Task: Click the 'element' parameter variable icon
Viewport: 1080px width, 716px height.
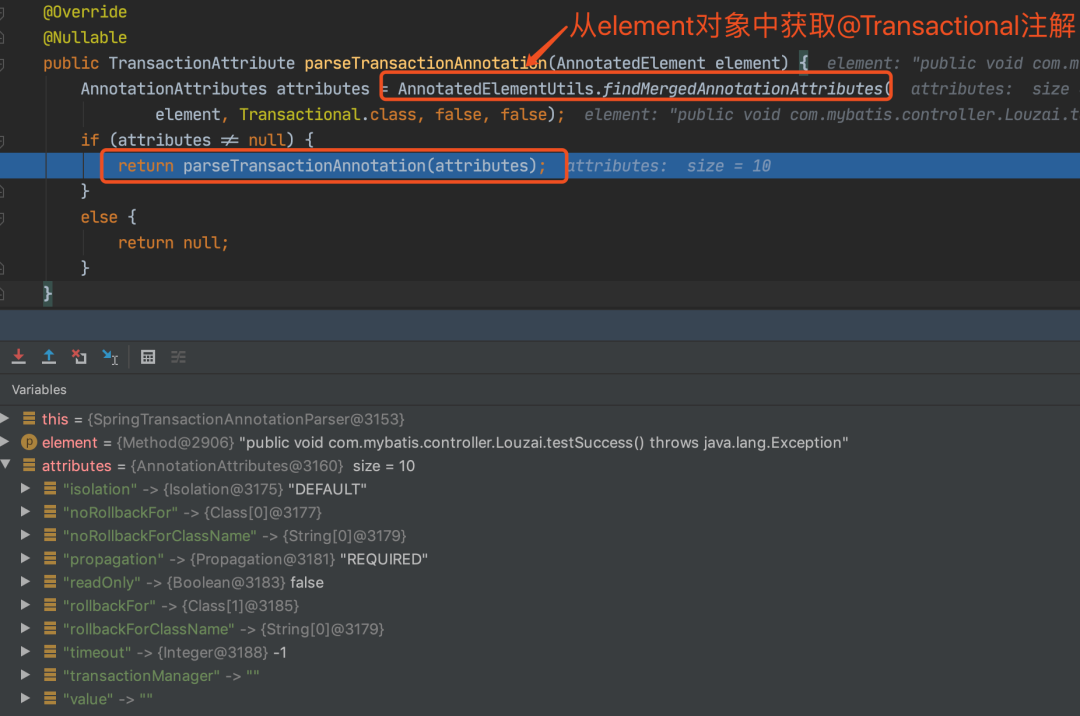Action: 29,442
